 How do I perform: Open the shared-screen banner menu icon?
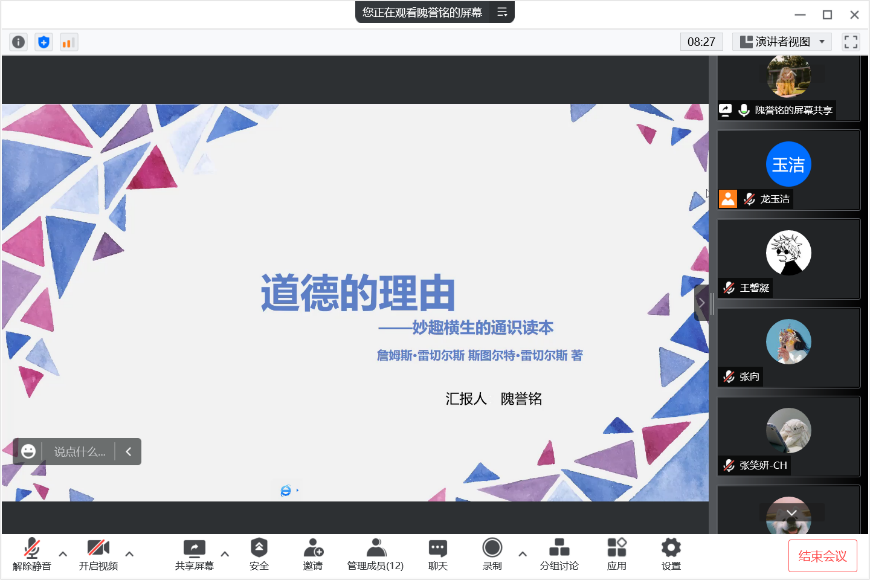click(502, 12)
